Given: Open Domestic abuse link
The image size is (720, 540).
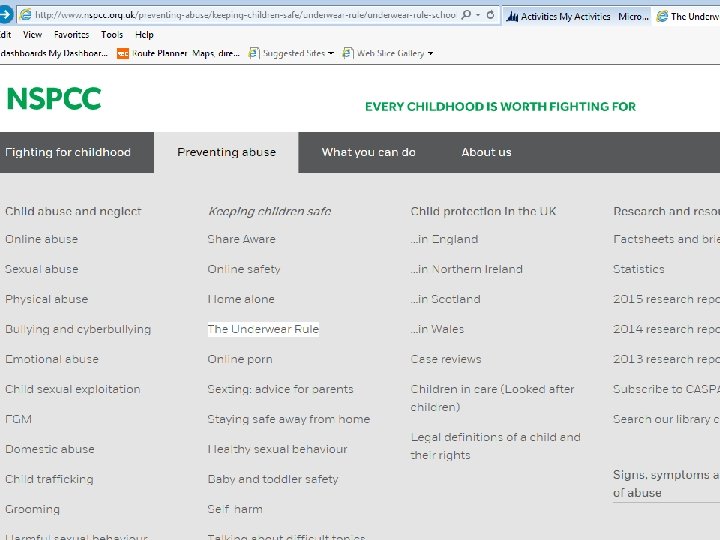Looking at the screenshot, I should point(50,449).
